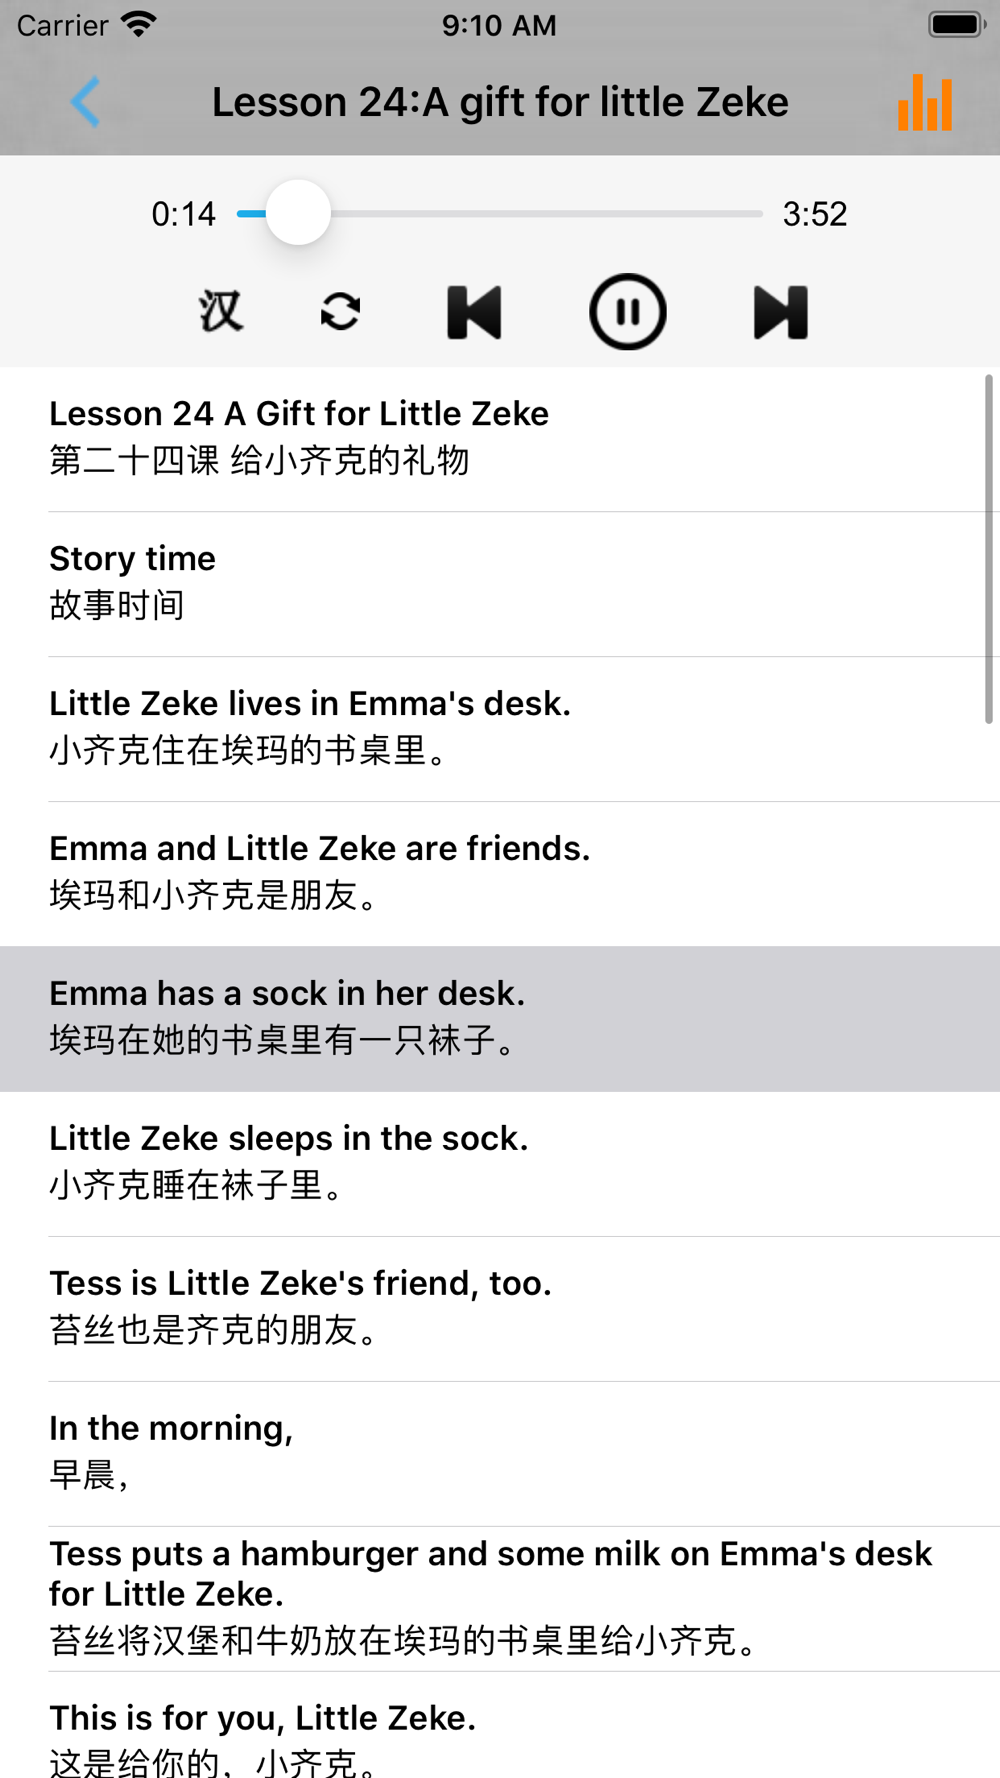Jump to 'Little Zeke lives in Emma's desk'
The image size is (1000, 1778).
tap(500, 729)
